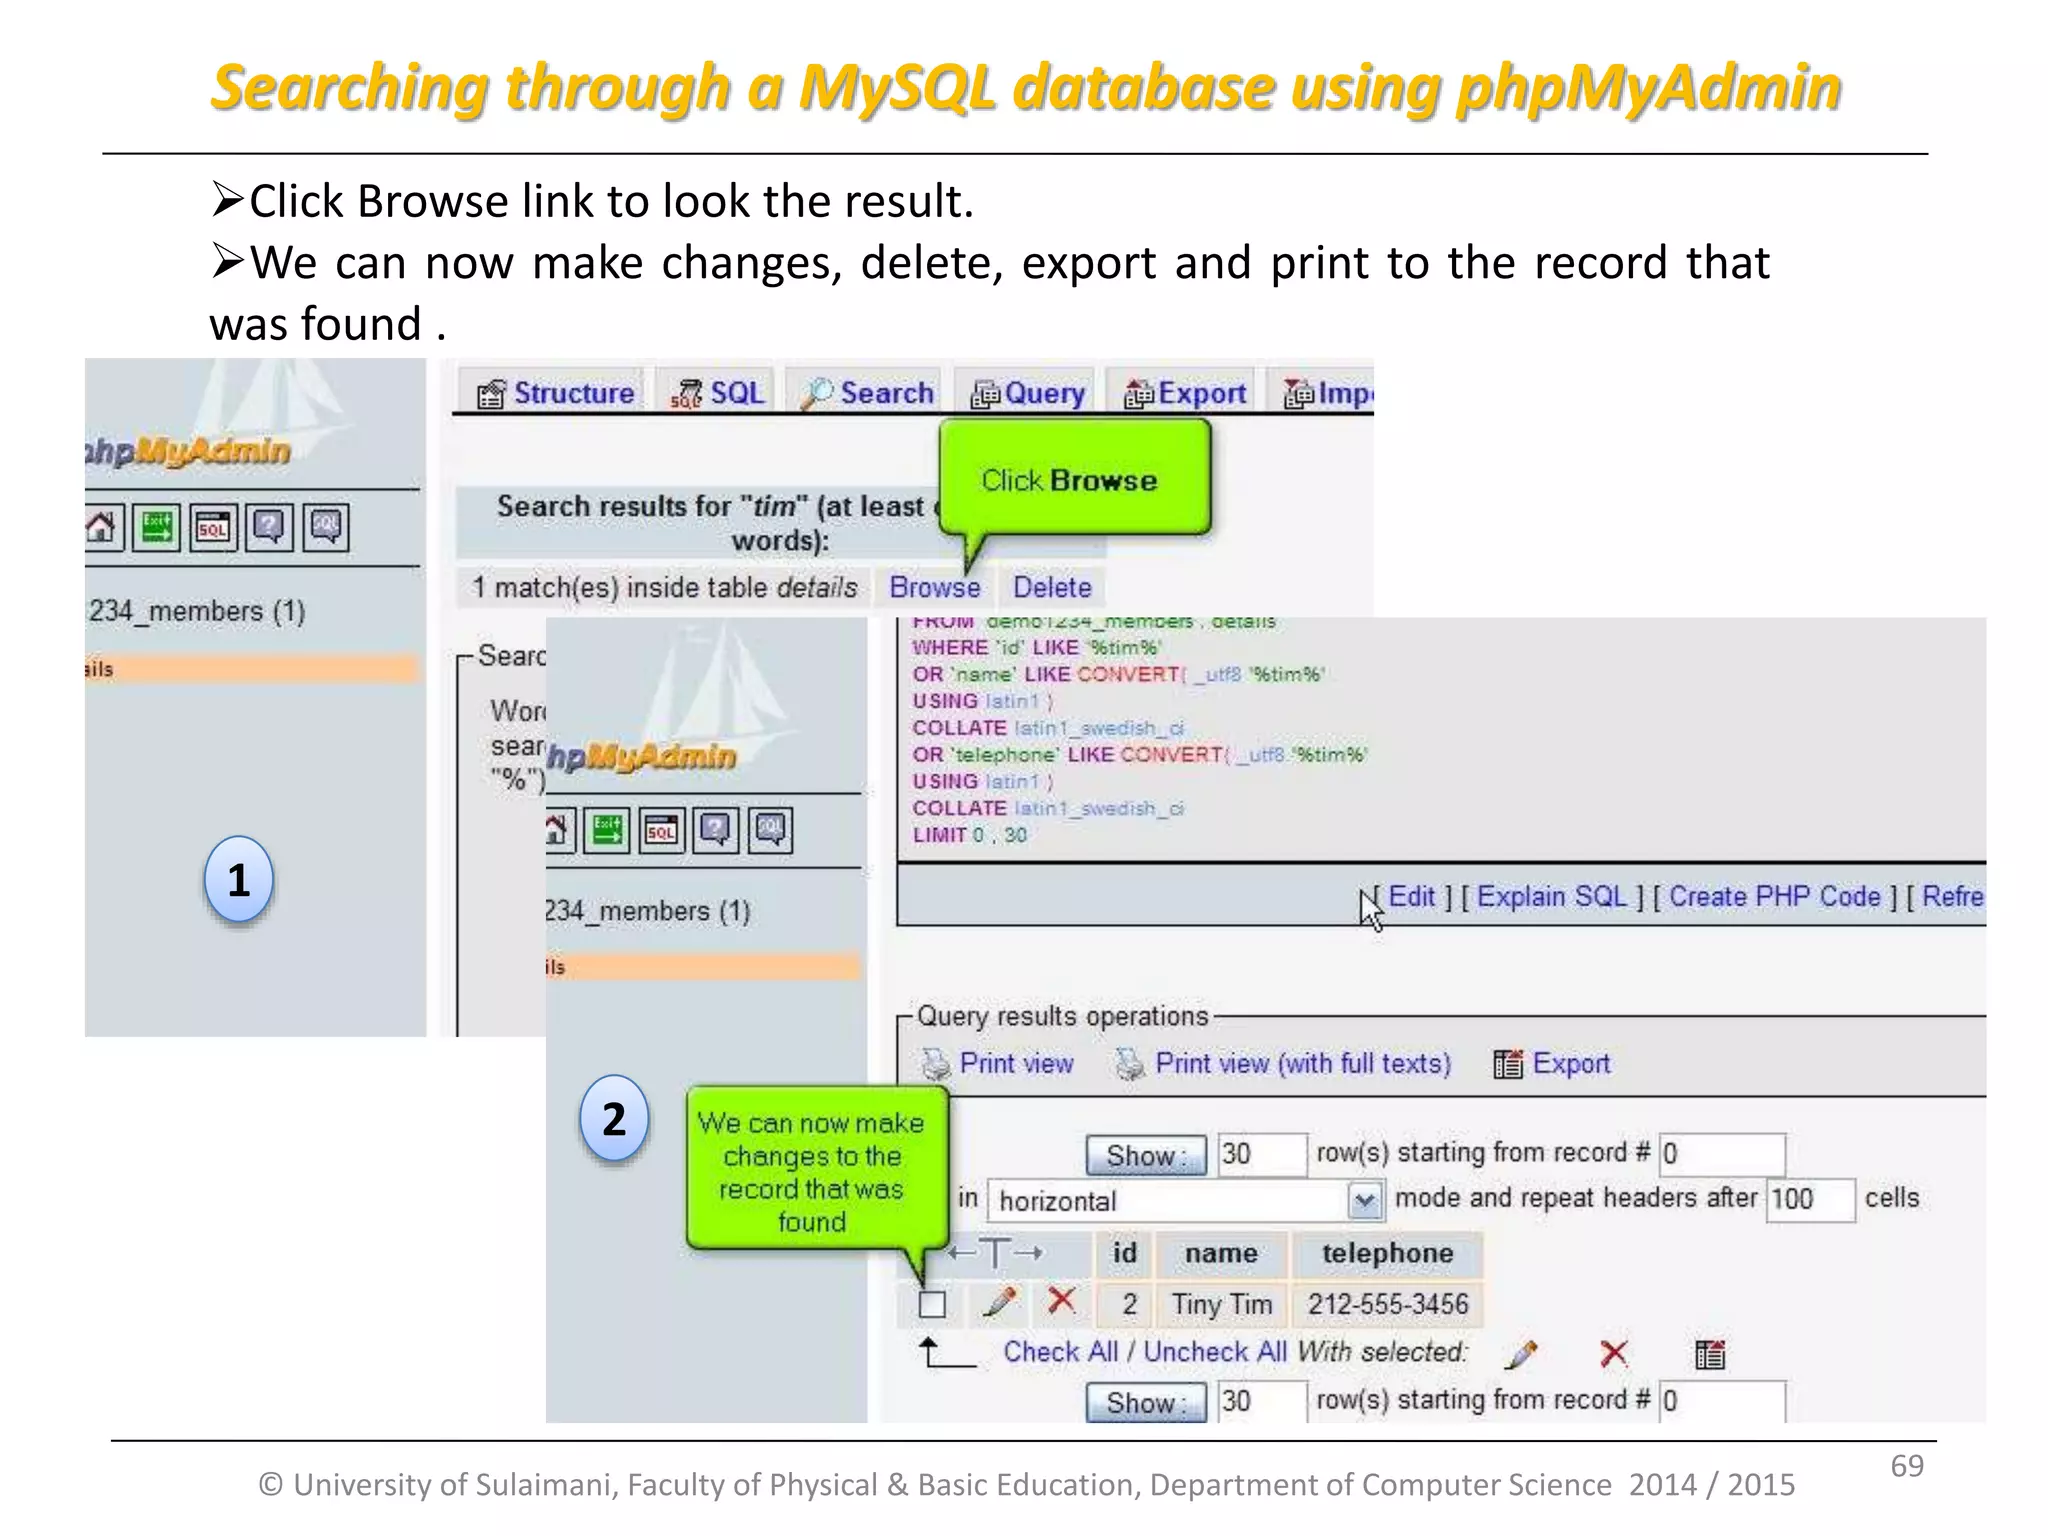This screenshot has width=2048, height=1536.
Task: Click upper starting record field showing 0
Action: [1722, 1154]
